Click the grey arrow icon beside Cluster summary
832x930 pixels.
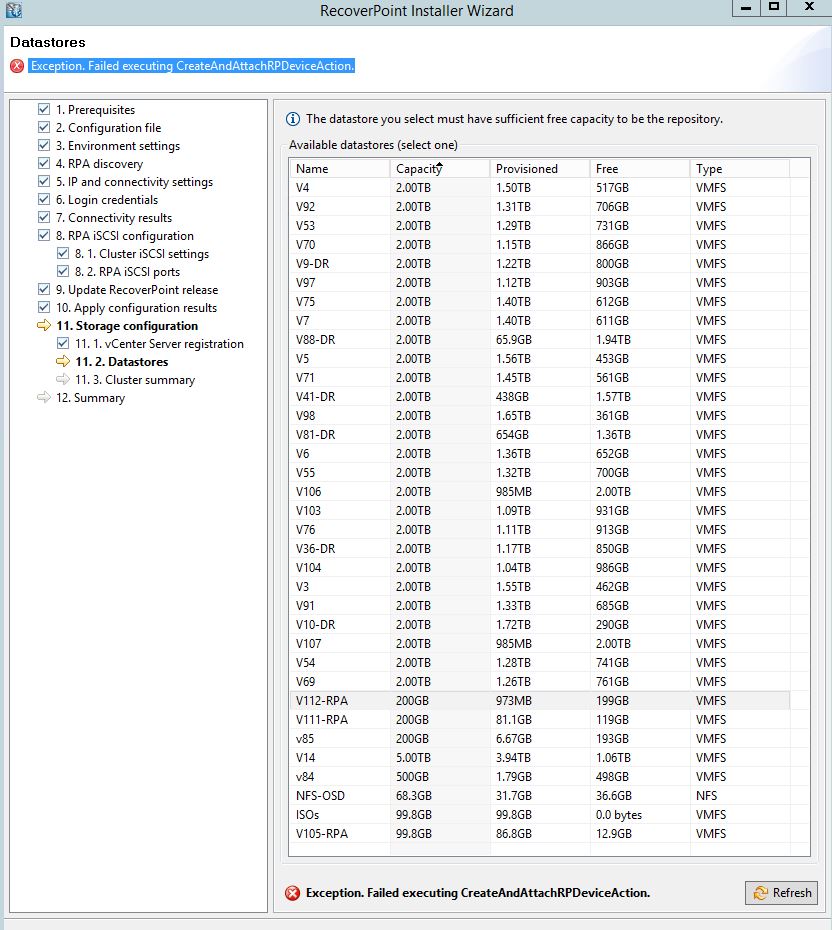point(63,379)
